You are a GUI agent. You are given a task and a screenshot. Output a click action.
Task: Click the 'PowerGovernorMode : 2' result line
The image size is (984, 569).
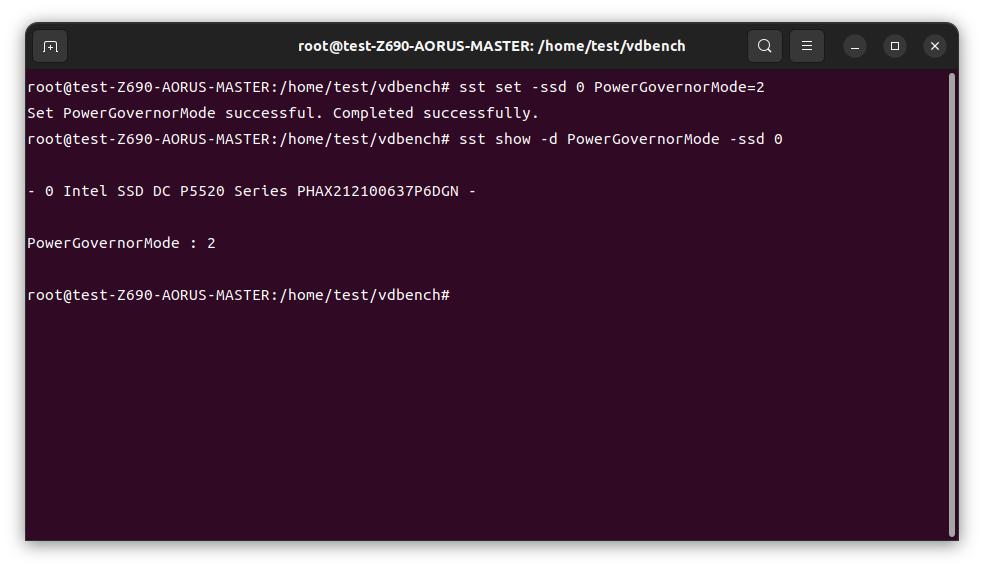pos(121,244)
